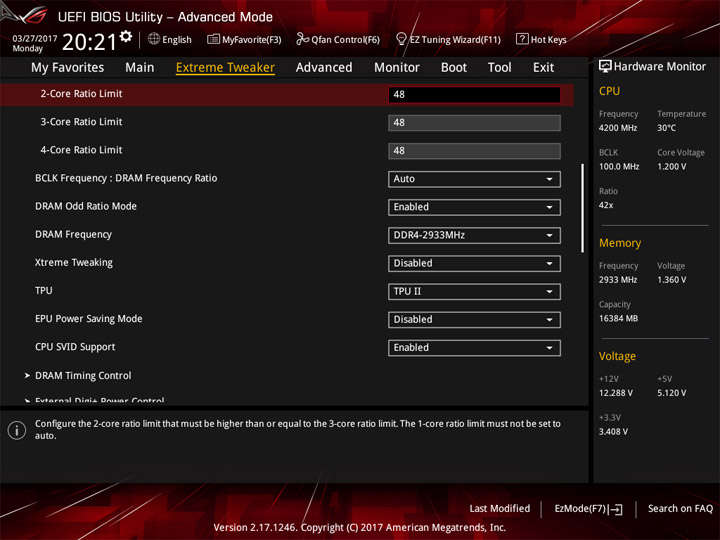Screen dimensions: 720x540
Task: Click BCLK 100.0 MHz value
Action: click(619, 166)
